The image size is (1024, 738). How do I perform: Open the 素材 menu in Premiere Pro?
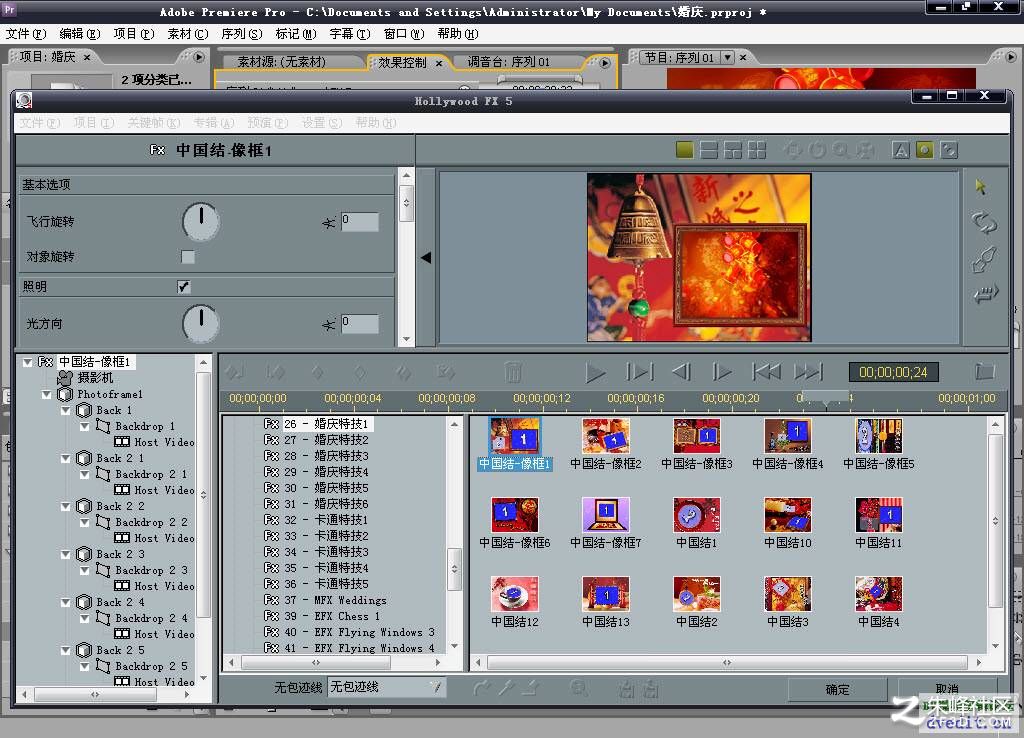click(x=187, y=34)
